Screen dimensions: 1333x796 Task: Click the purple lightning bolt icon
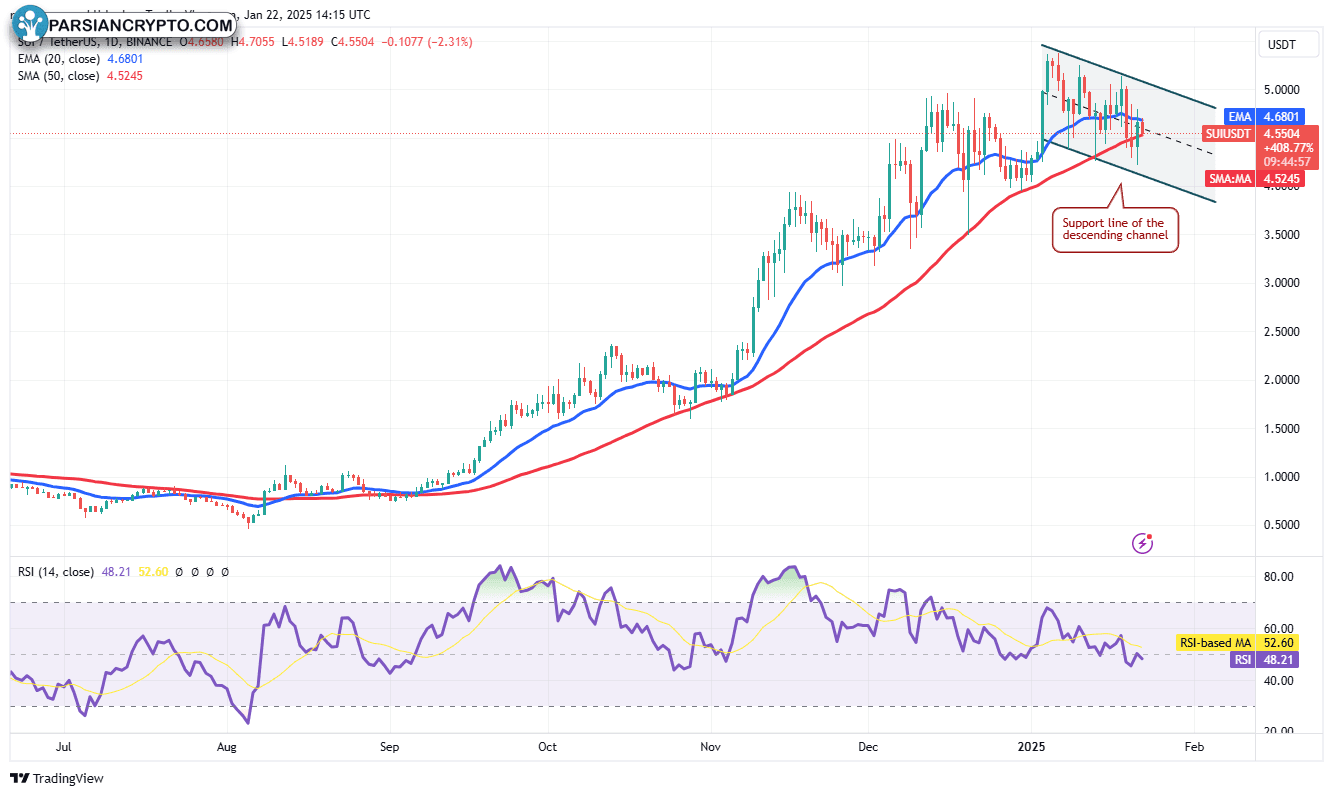click(1143, 543)
